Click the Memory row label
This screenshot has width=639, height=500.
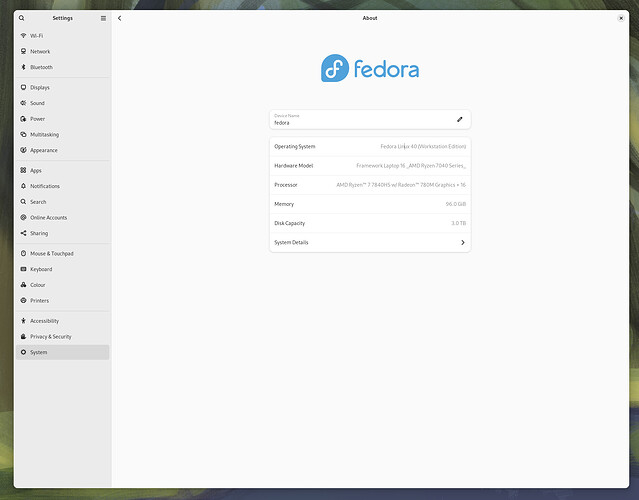[x=284, y=204]
